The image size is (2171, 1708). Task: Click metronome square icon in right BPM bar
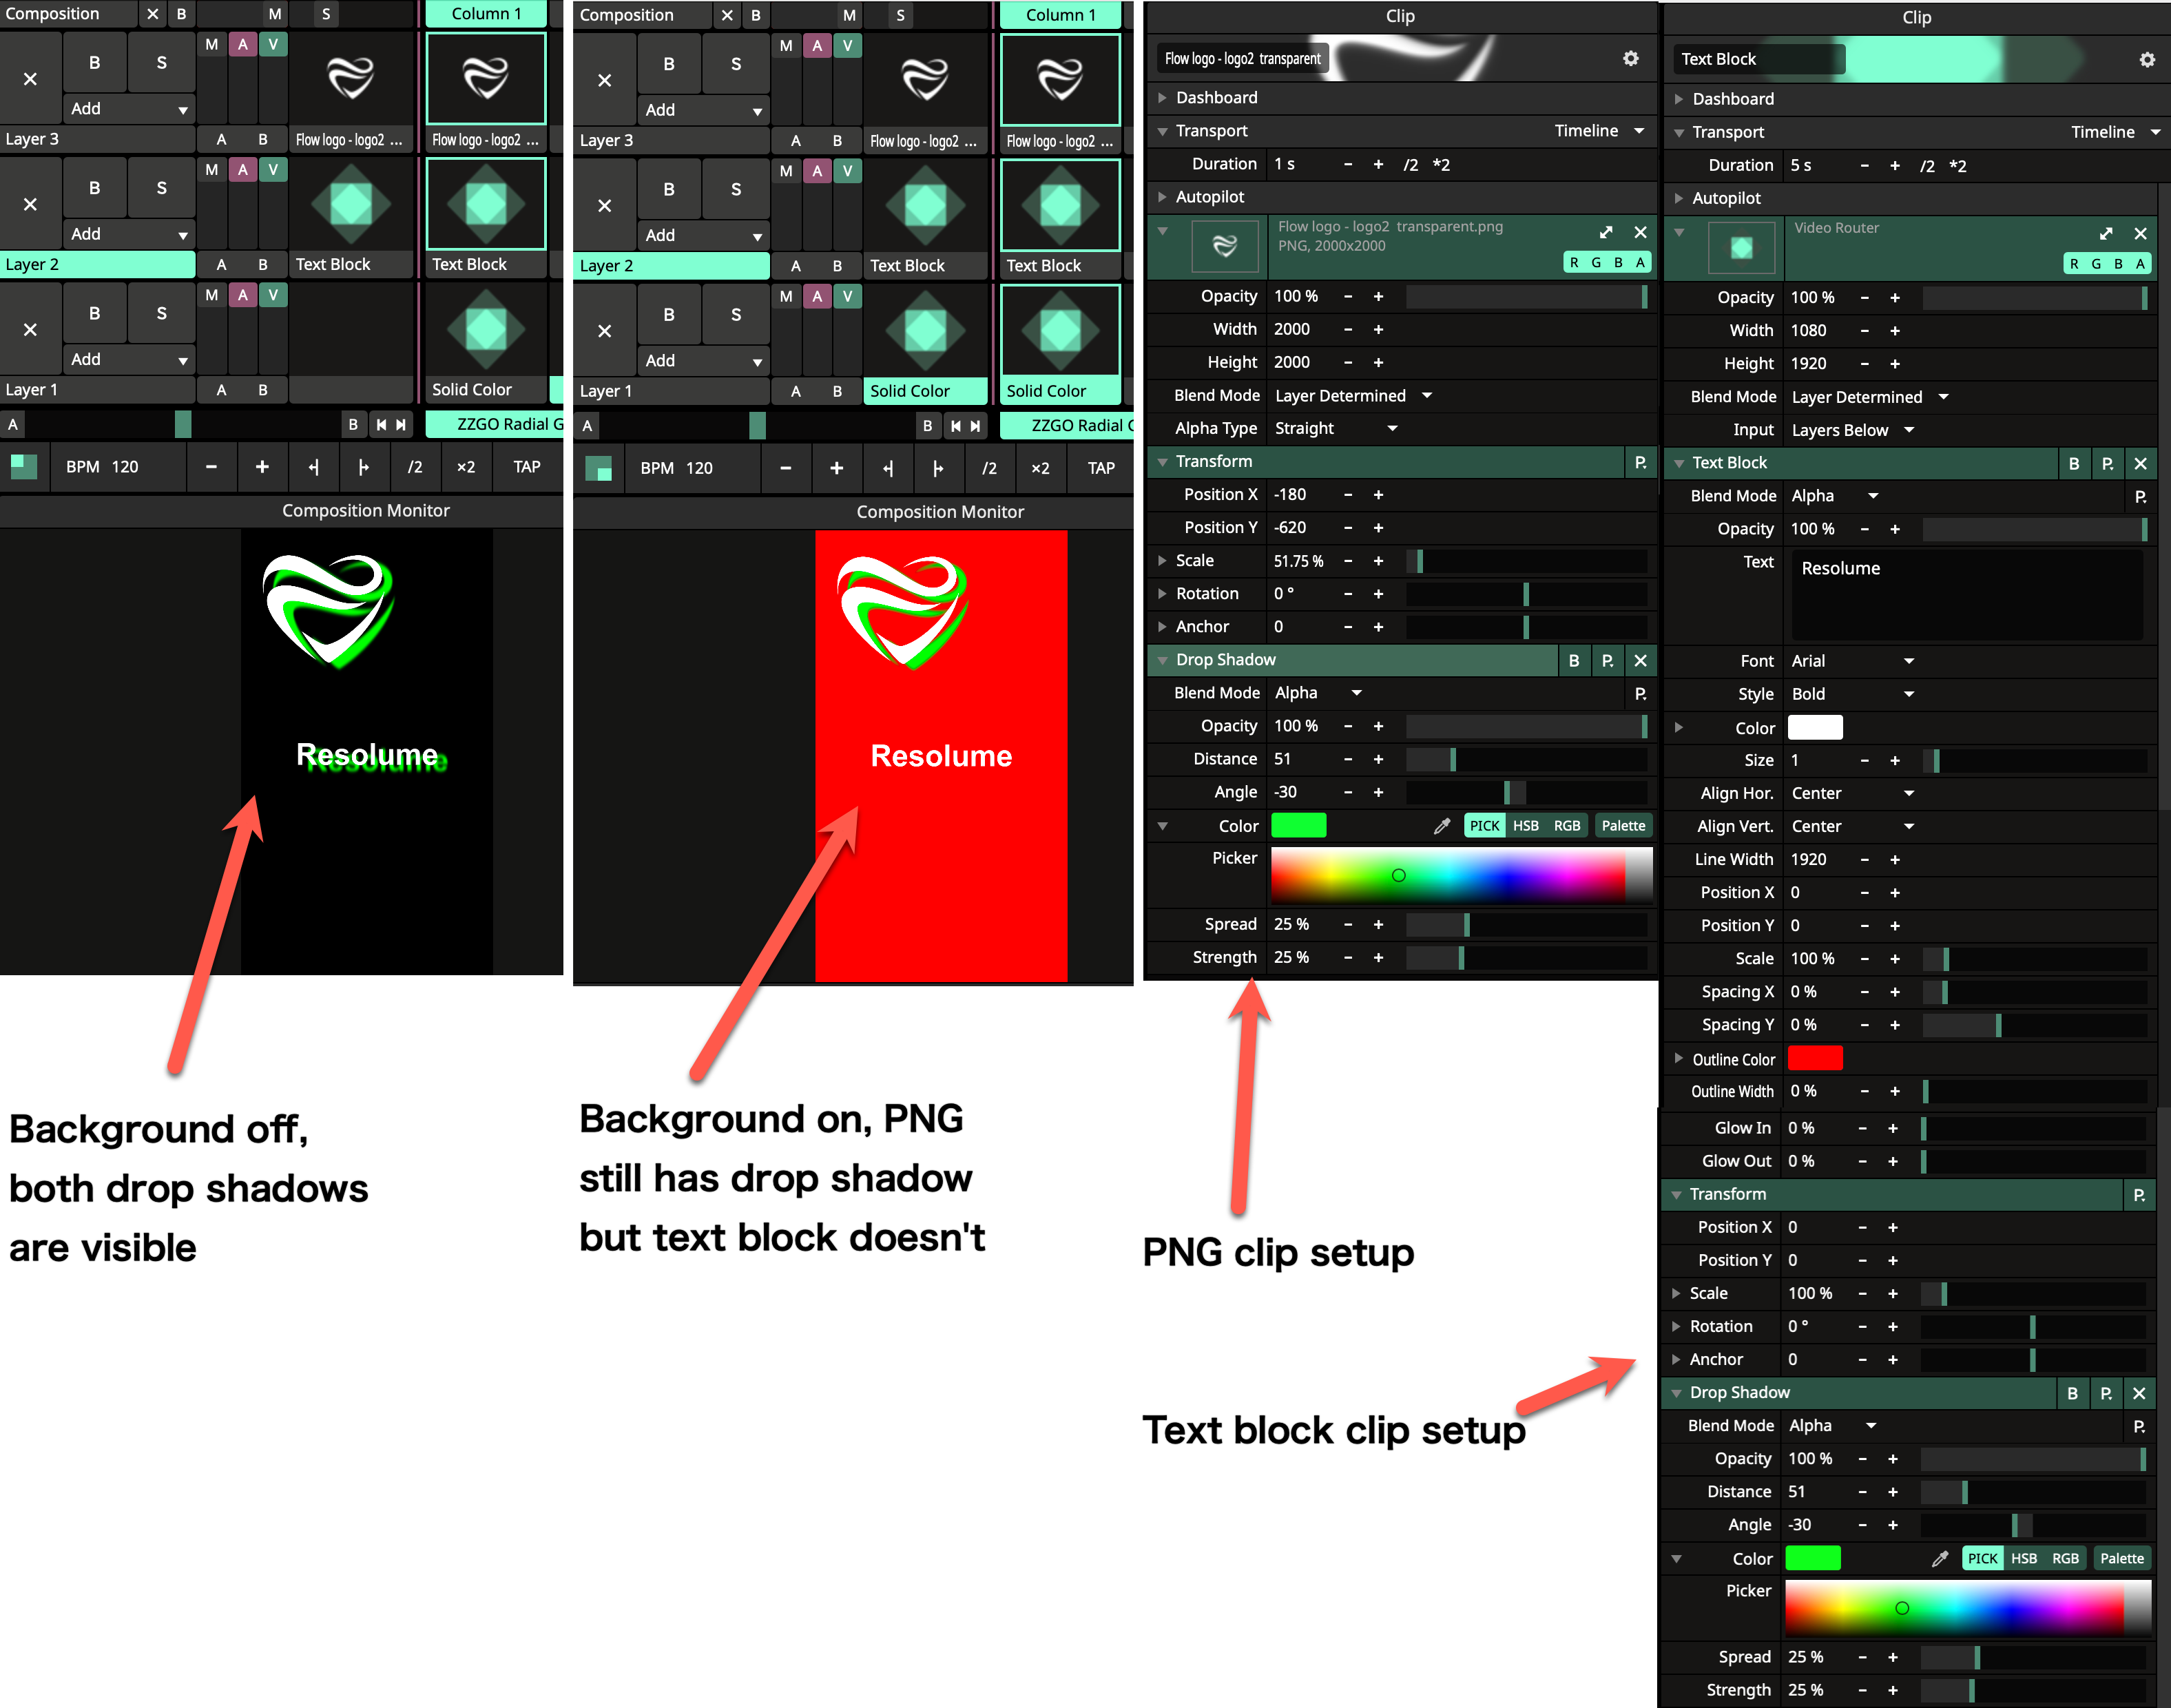(x=598, y=468)
